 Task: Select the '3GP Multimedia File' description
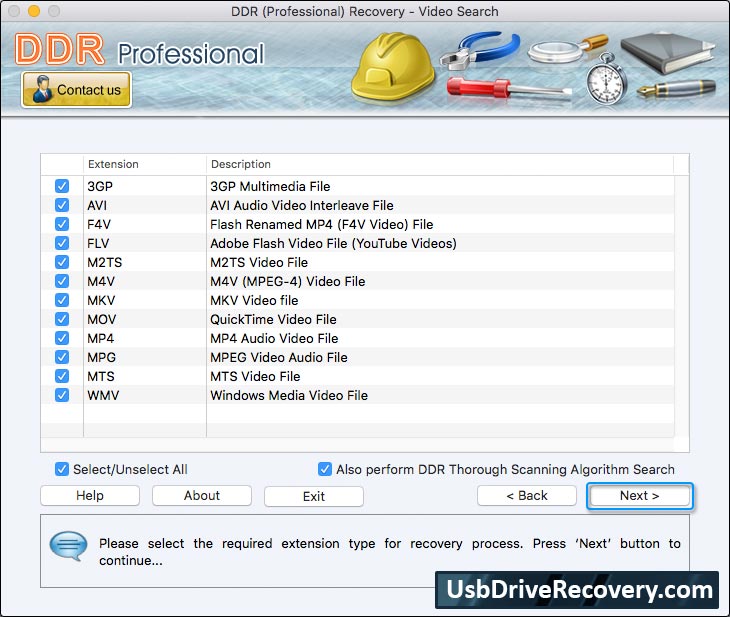(270, 186)
